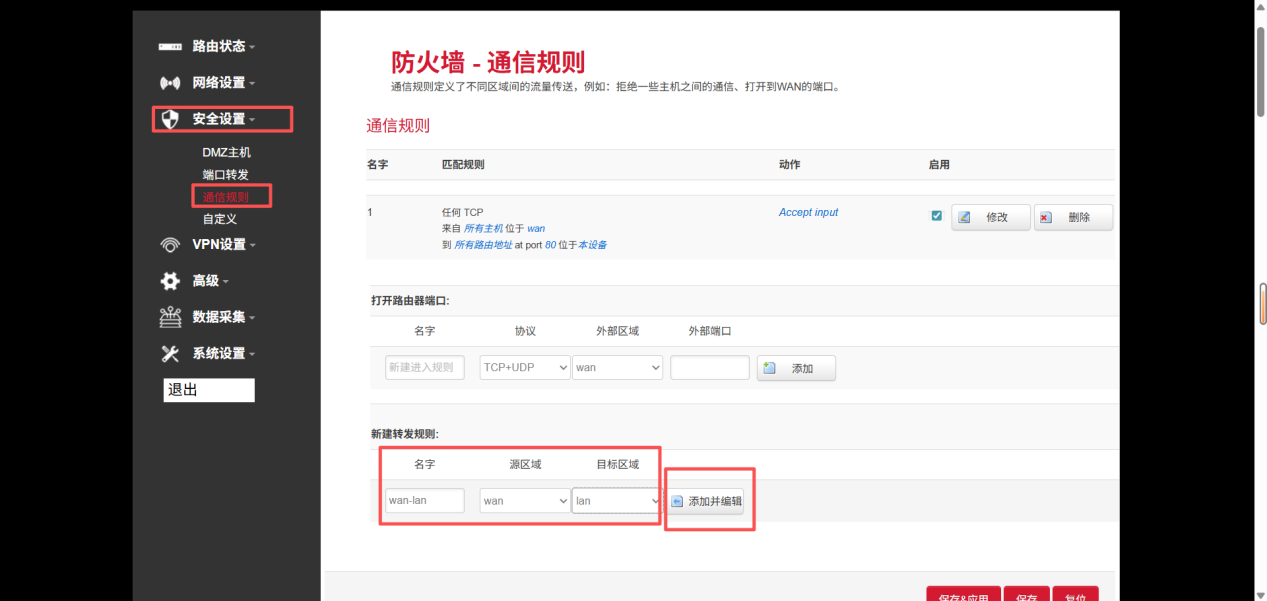The image size is (1267, 601).
Task: Open the TCP+UDP protocol dropdown
Action: click(x=524, y=367)
